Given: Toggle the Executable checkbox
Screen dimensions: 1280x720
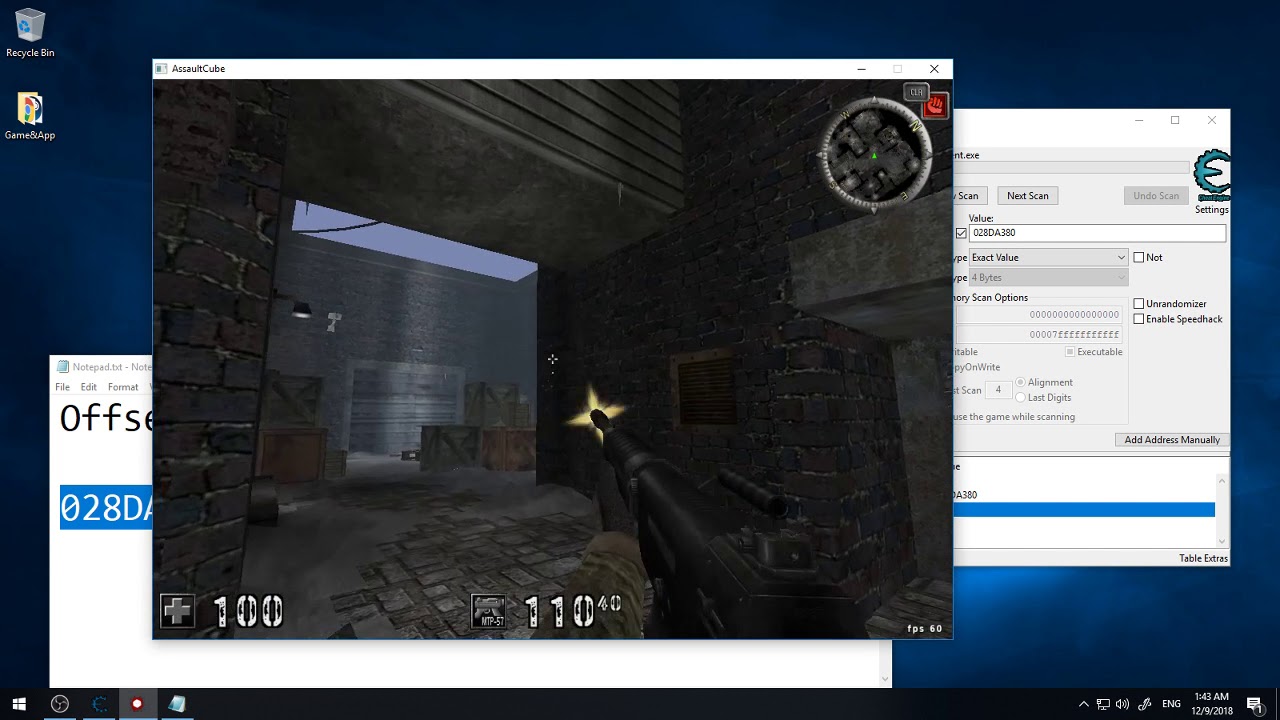Looking at the screenshot, I should coord(1070,352).
